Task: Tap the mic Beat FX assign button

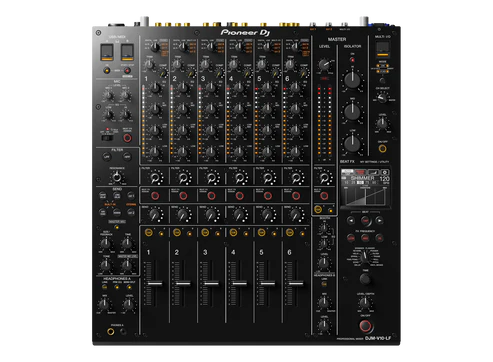Action: tap(127, 138)
